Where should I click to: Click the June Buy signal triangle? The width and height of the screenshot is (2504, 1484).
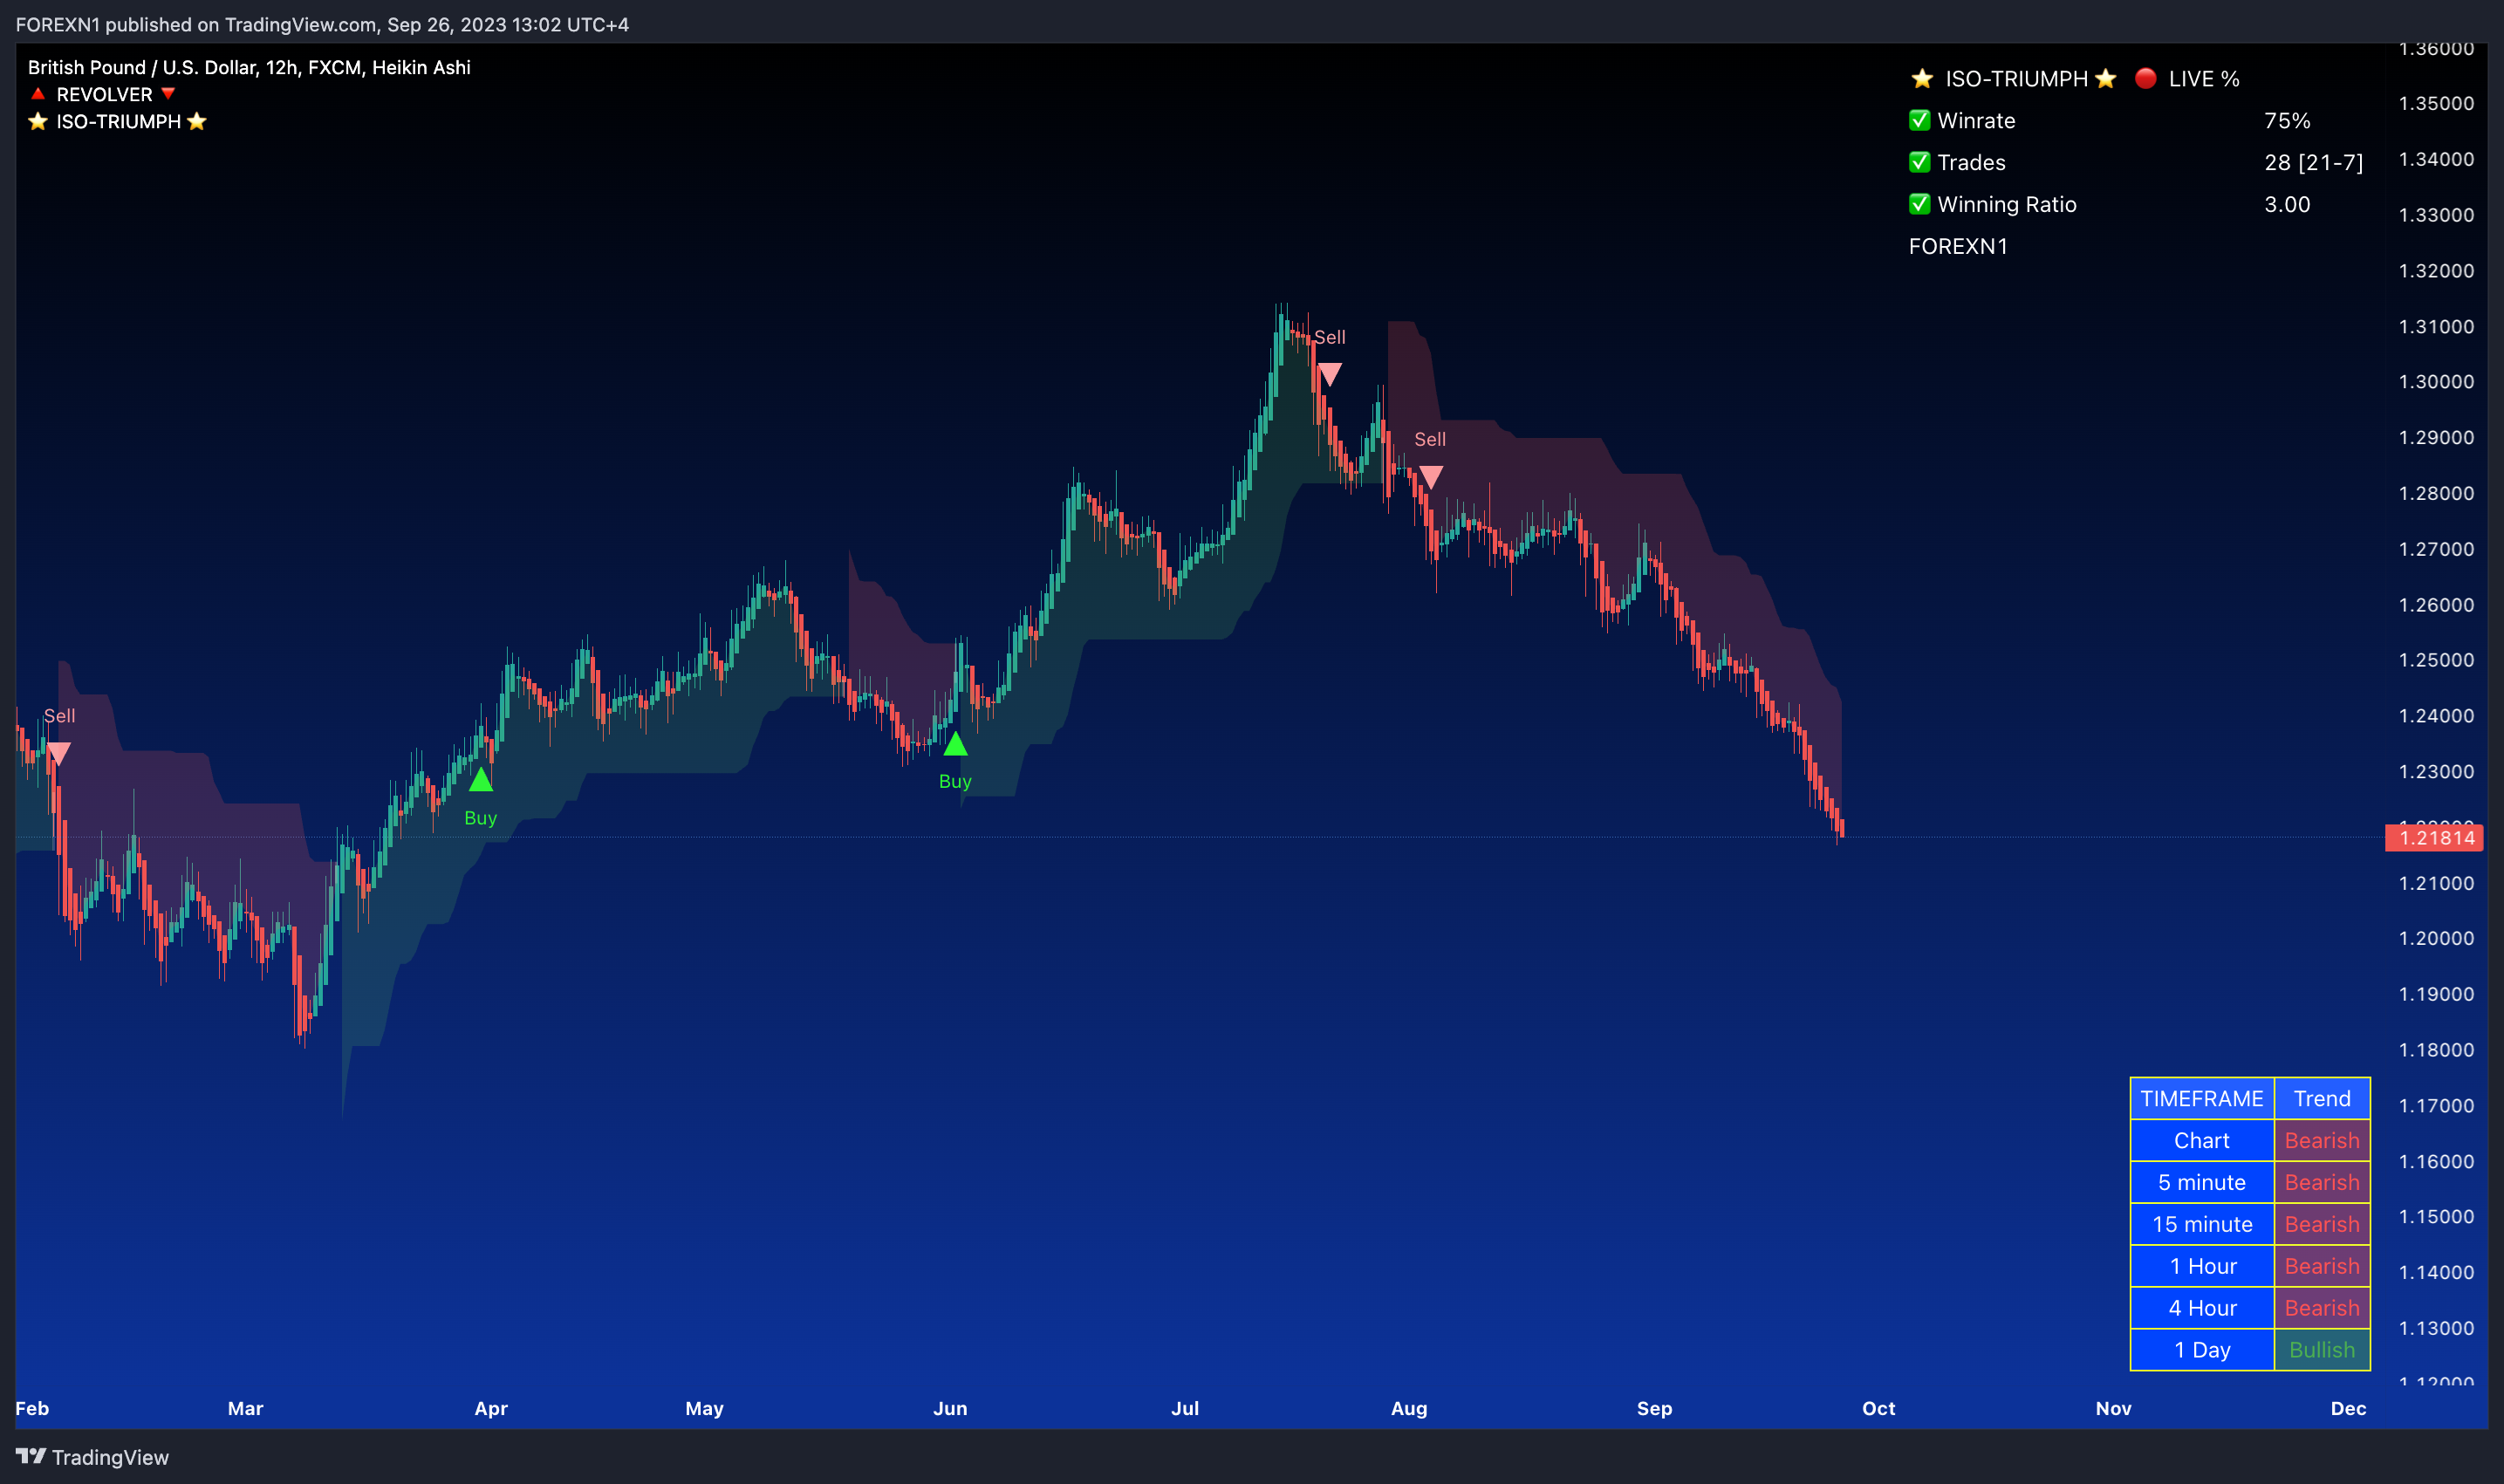click(x=955, y=743)
